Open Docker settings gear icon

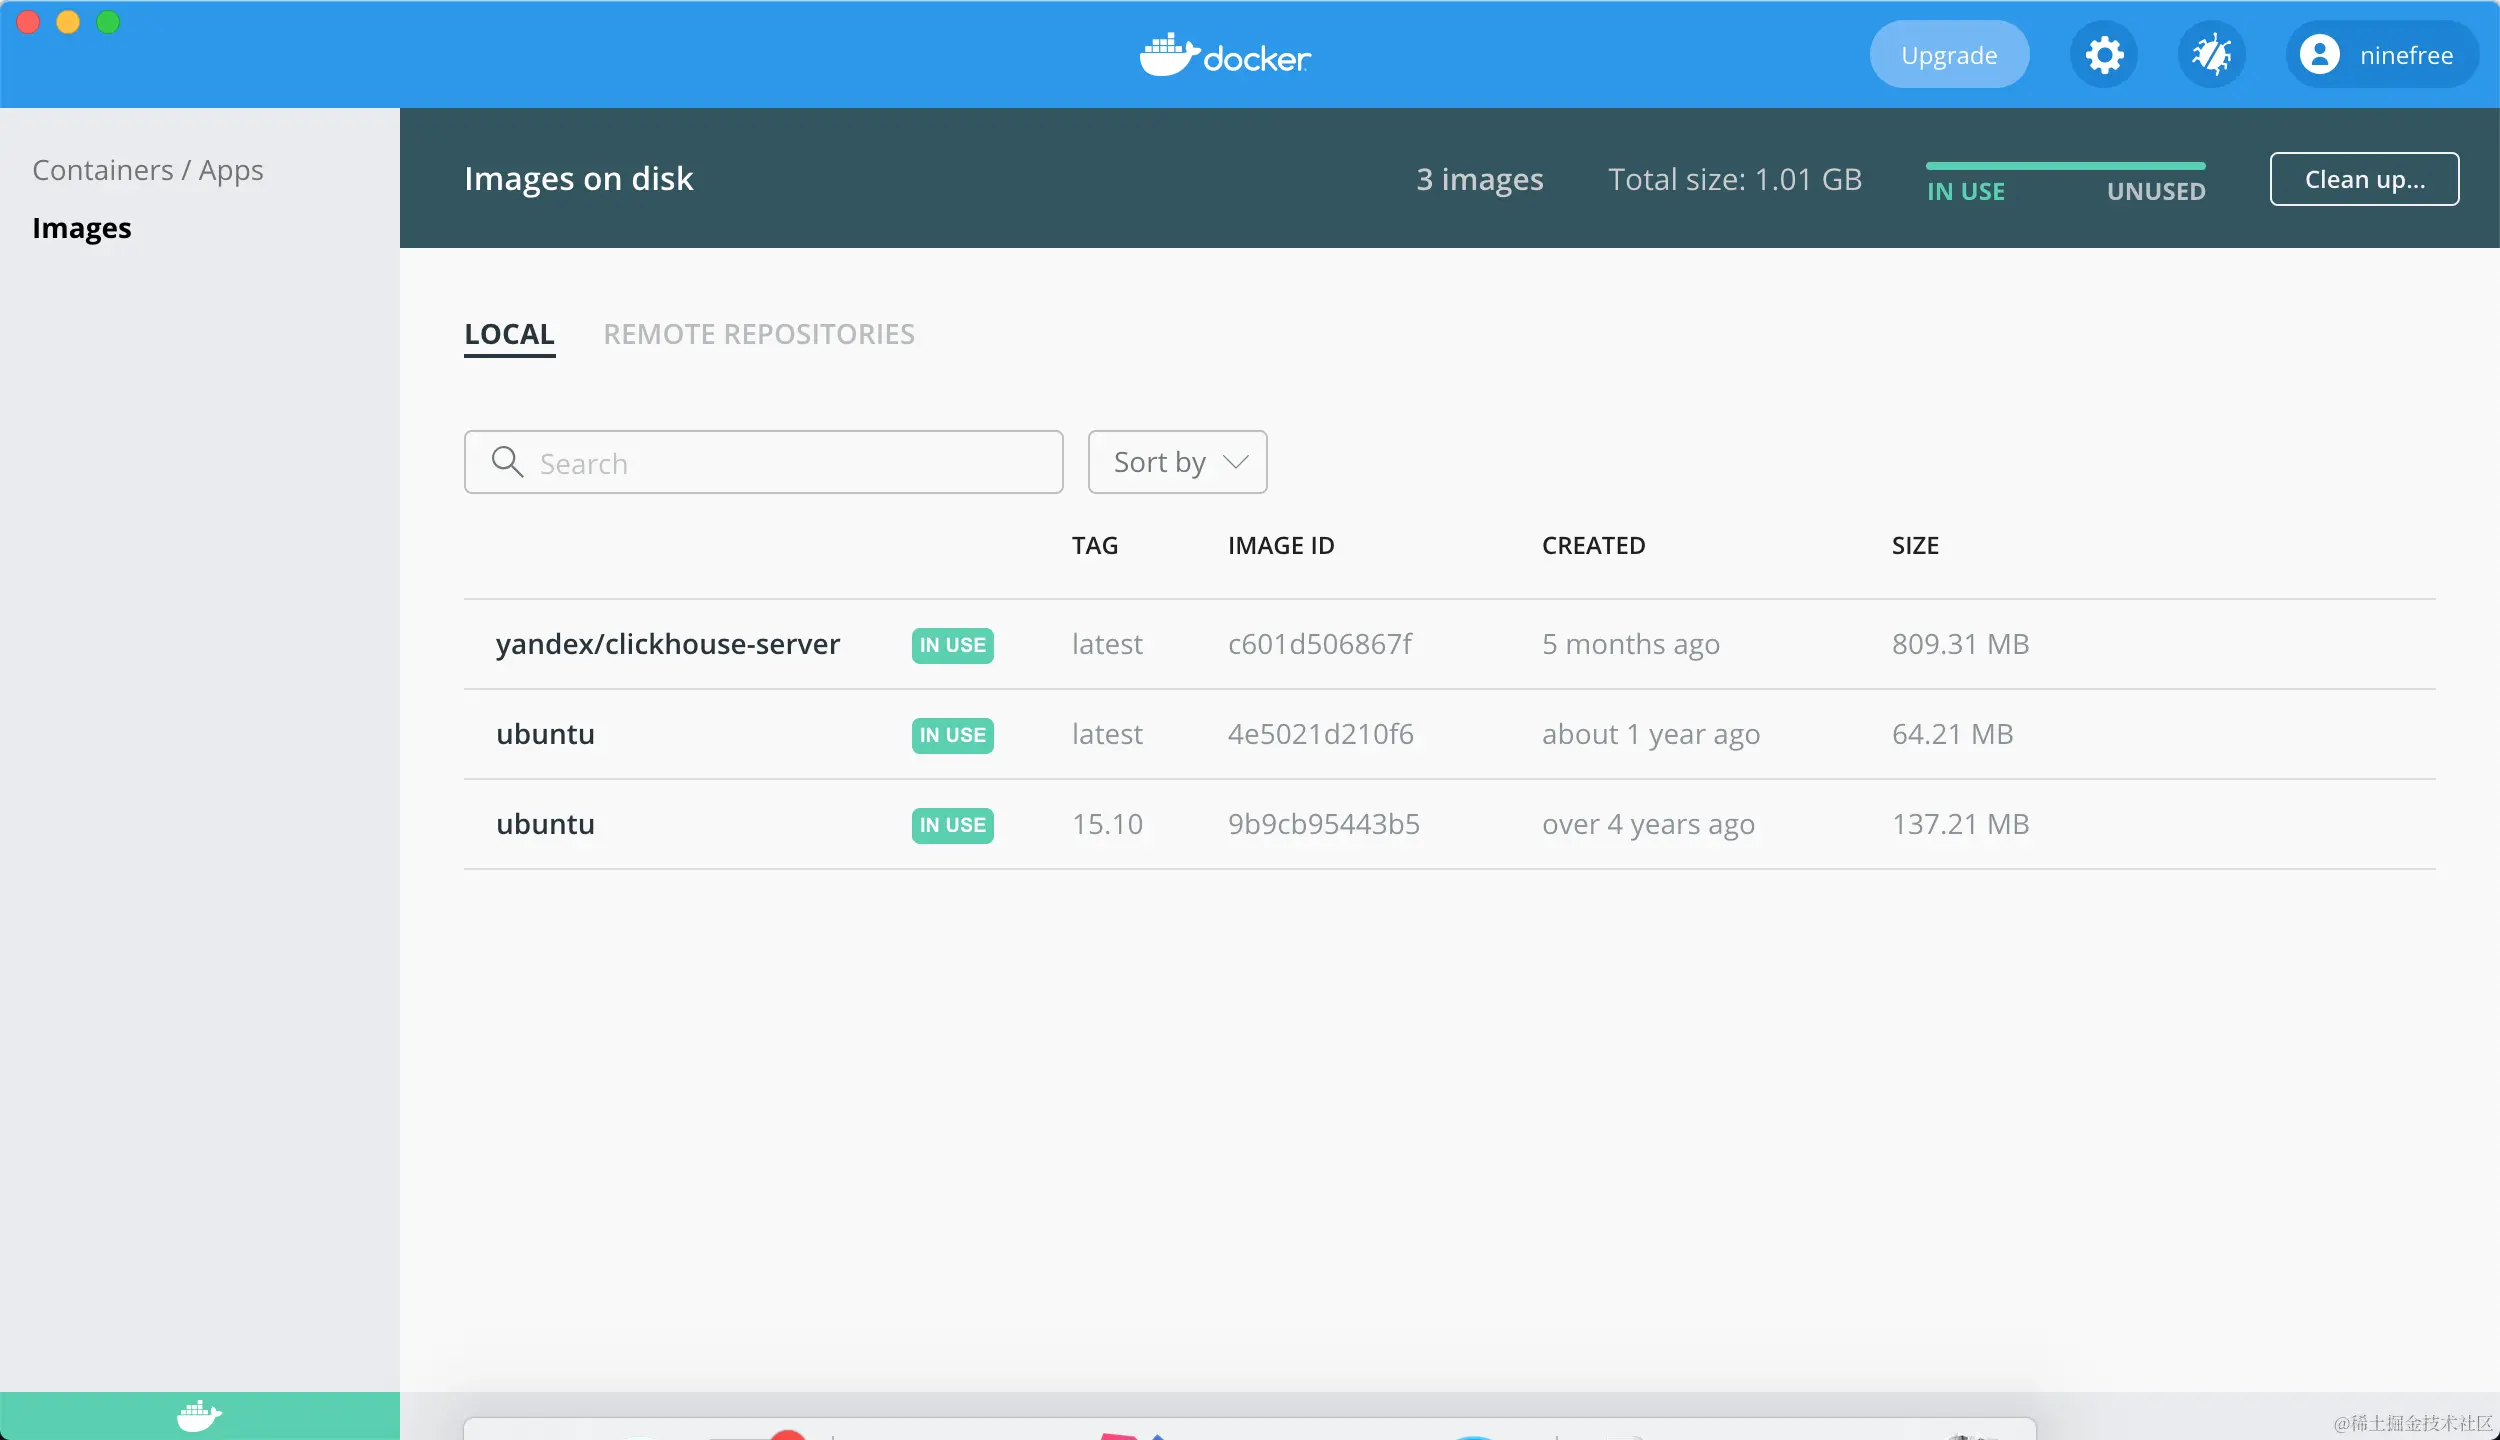(2104, 55)
